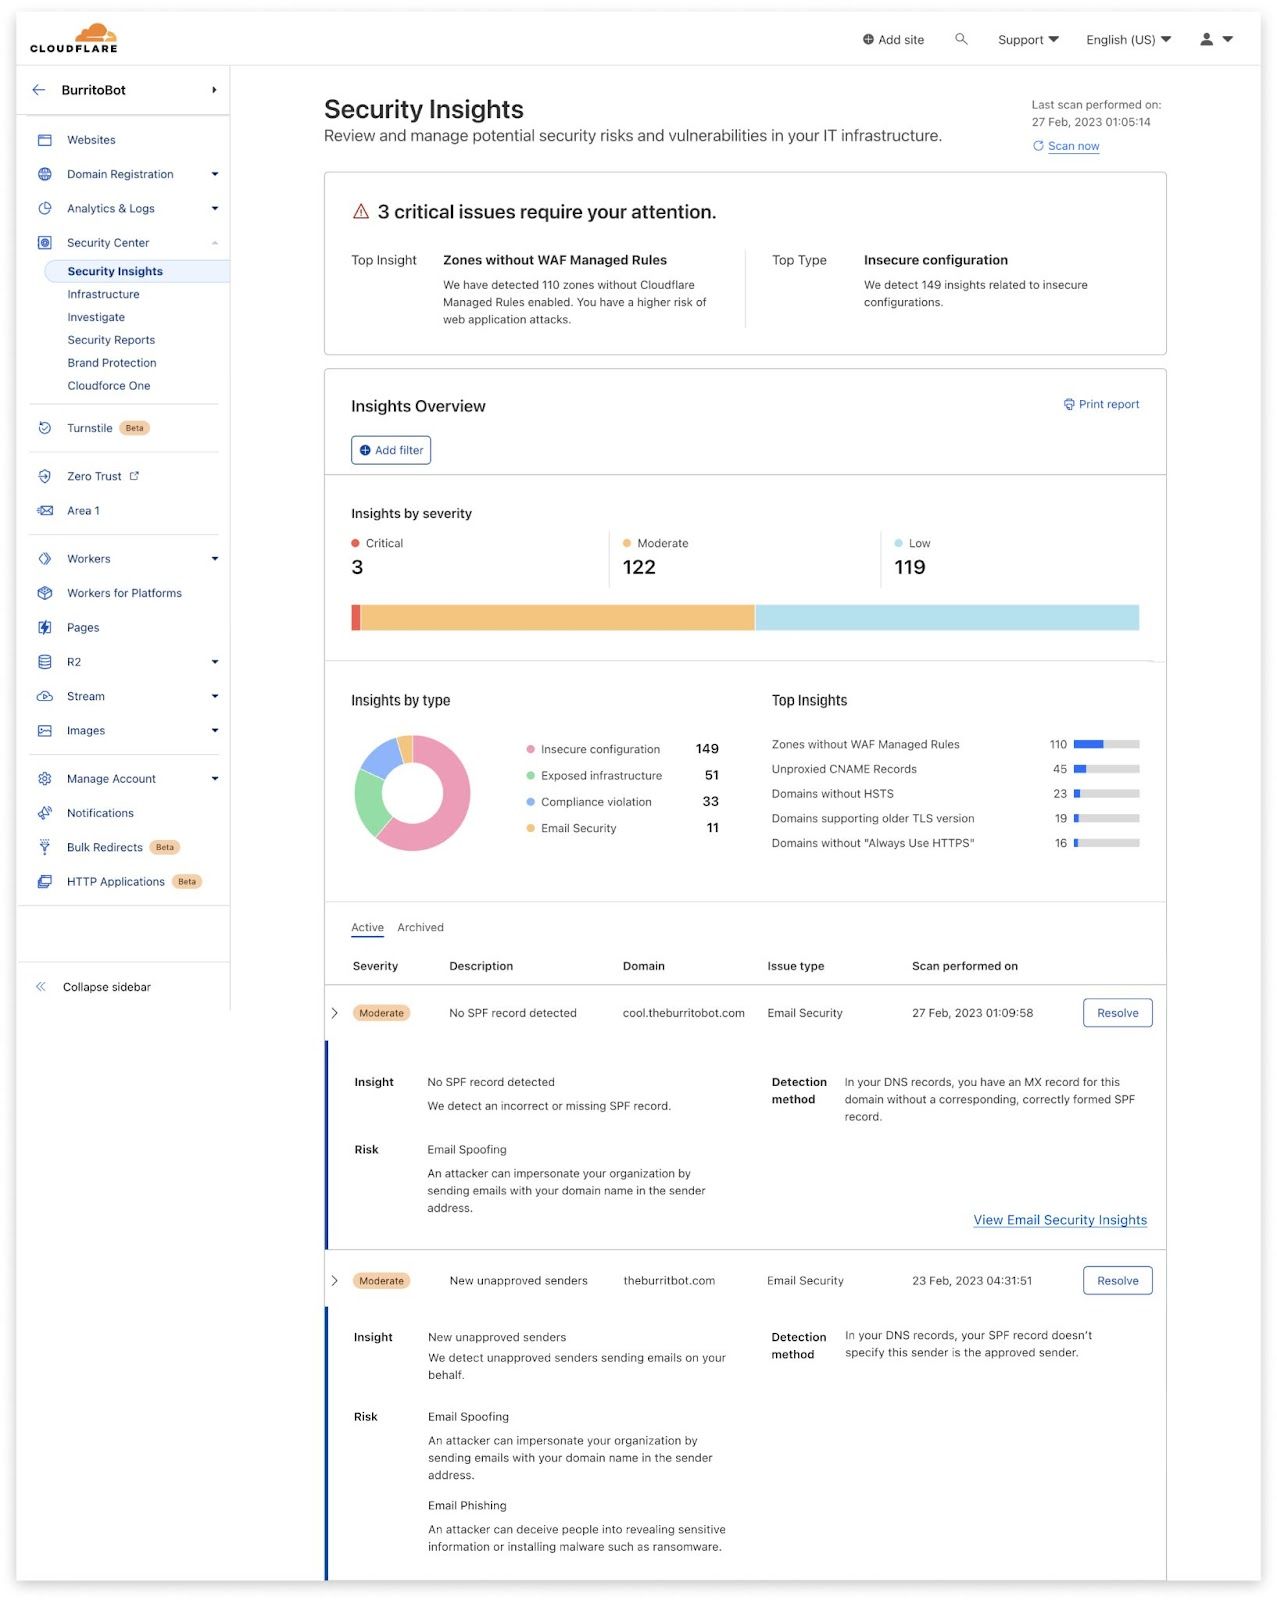Switch to the Archived tab
Image resolution: width=1277 pixels, height=1600 pixels.
pyautogui.click(x=420, y=927)
